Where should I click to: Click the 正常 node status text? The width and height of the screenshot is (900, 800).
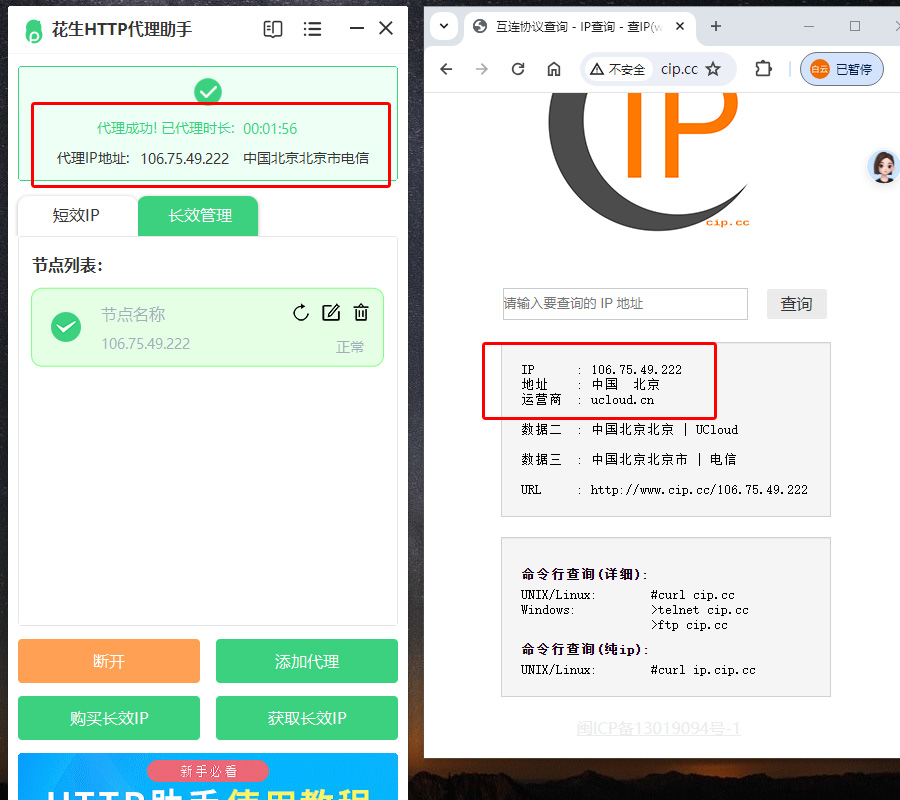click(x=350, y=347)
